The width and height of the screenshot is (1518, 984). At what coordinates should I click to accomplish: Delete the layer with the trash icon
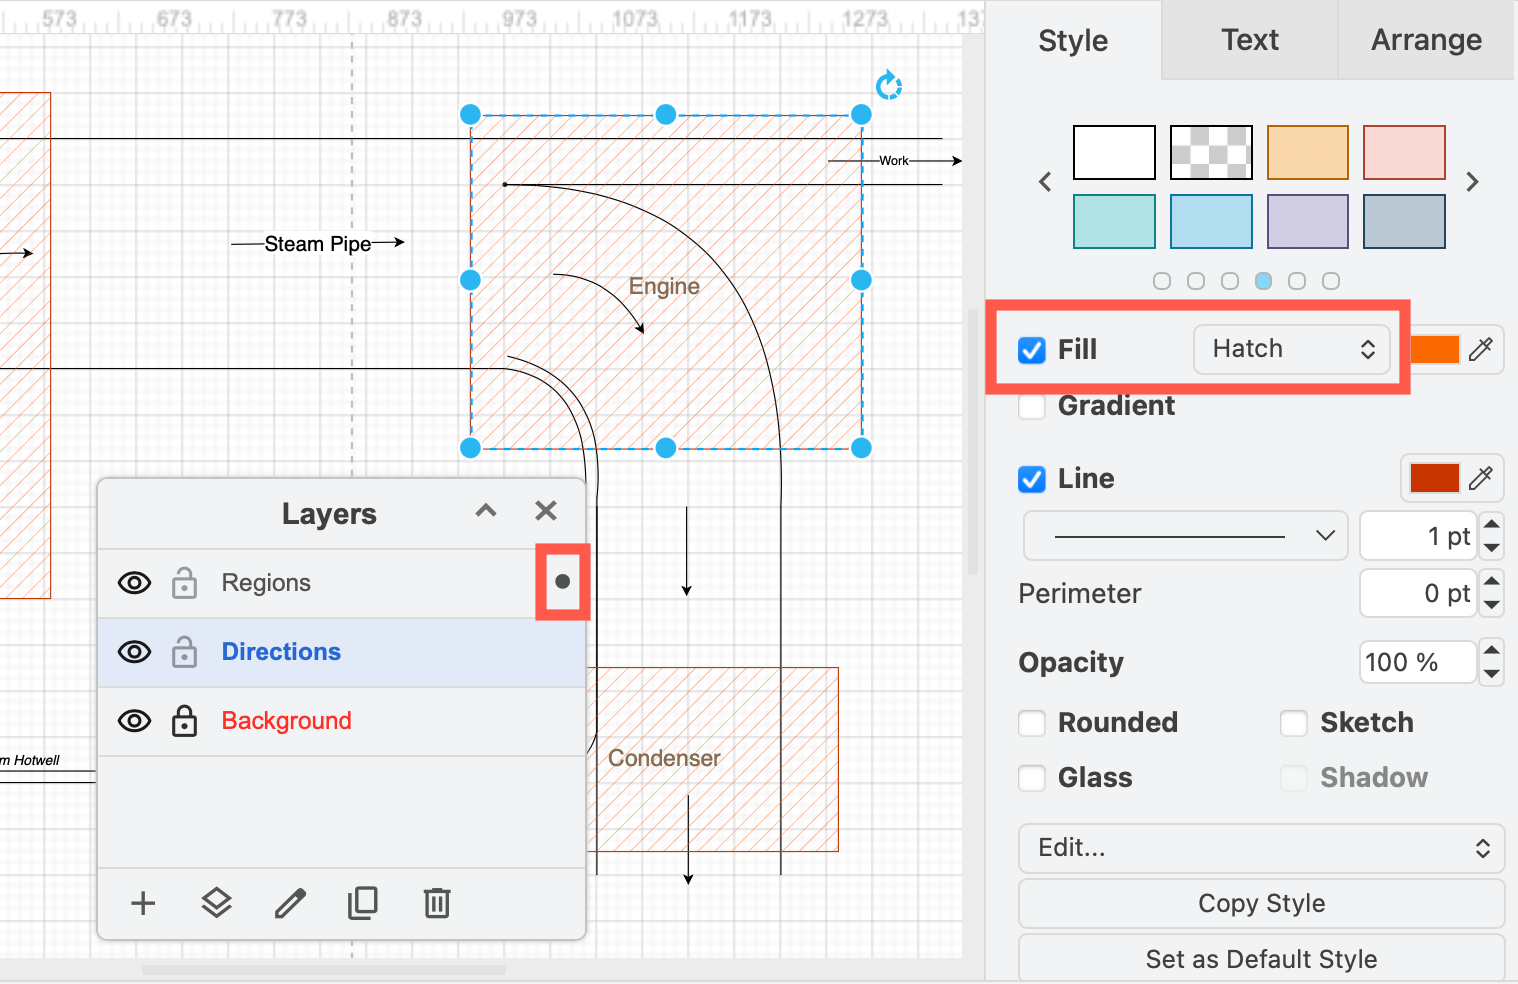(437, 903)
